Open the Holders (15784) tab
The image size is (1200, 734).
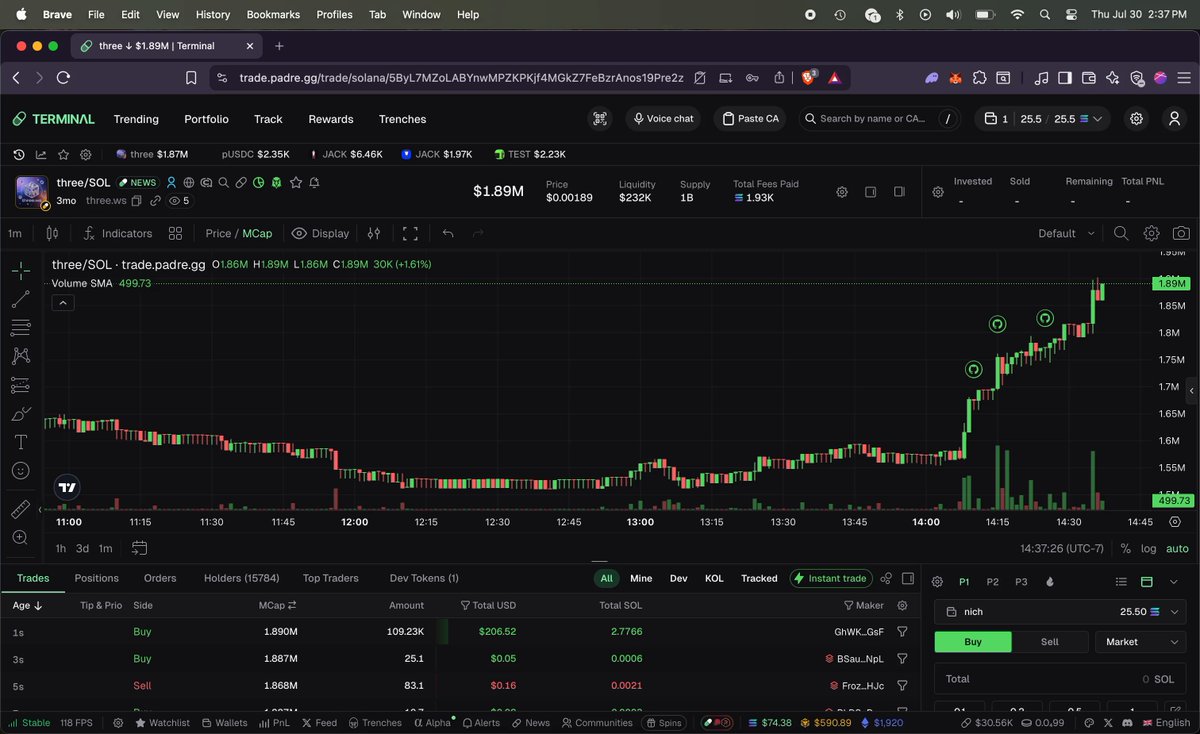pyautogui.click(x=241, y=578)
